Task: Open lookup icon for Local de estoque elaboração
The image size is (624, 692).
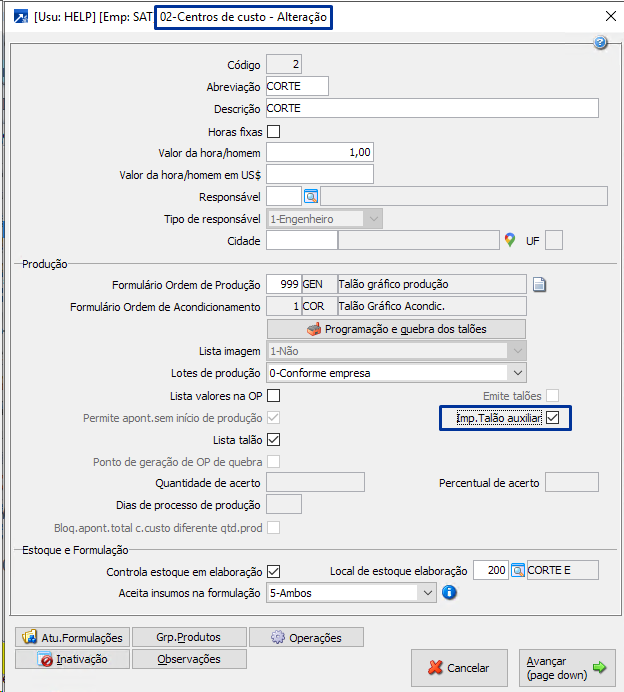Action: 518,570
